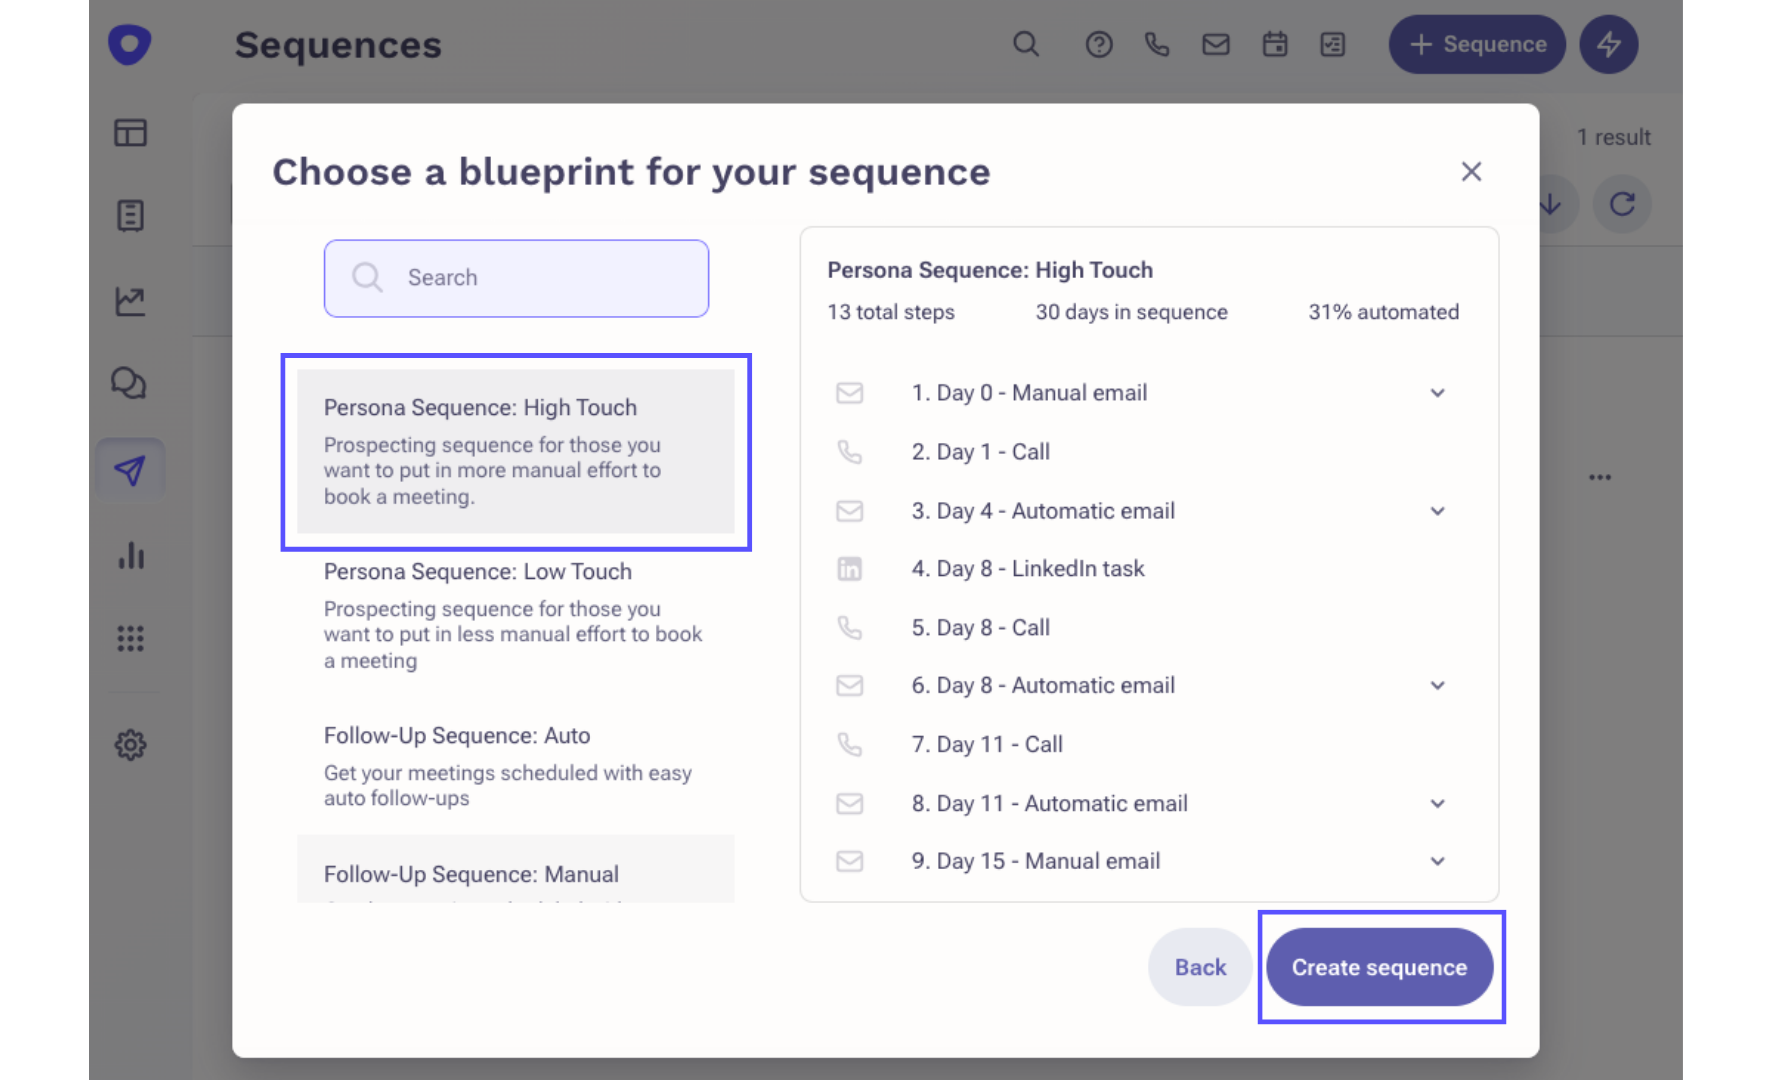The width and height of the screenshot is (1772, 1080).
Task: Click envelope icon for step 8 Automatic email
Action: pos(849,803)
